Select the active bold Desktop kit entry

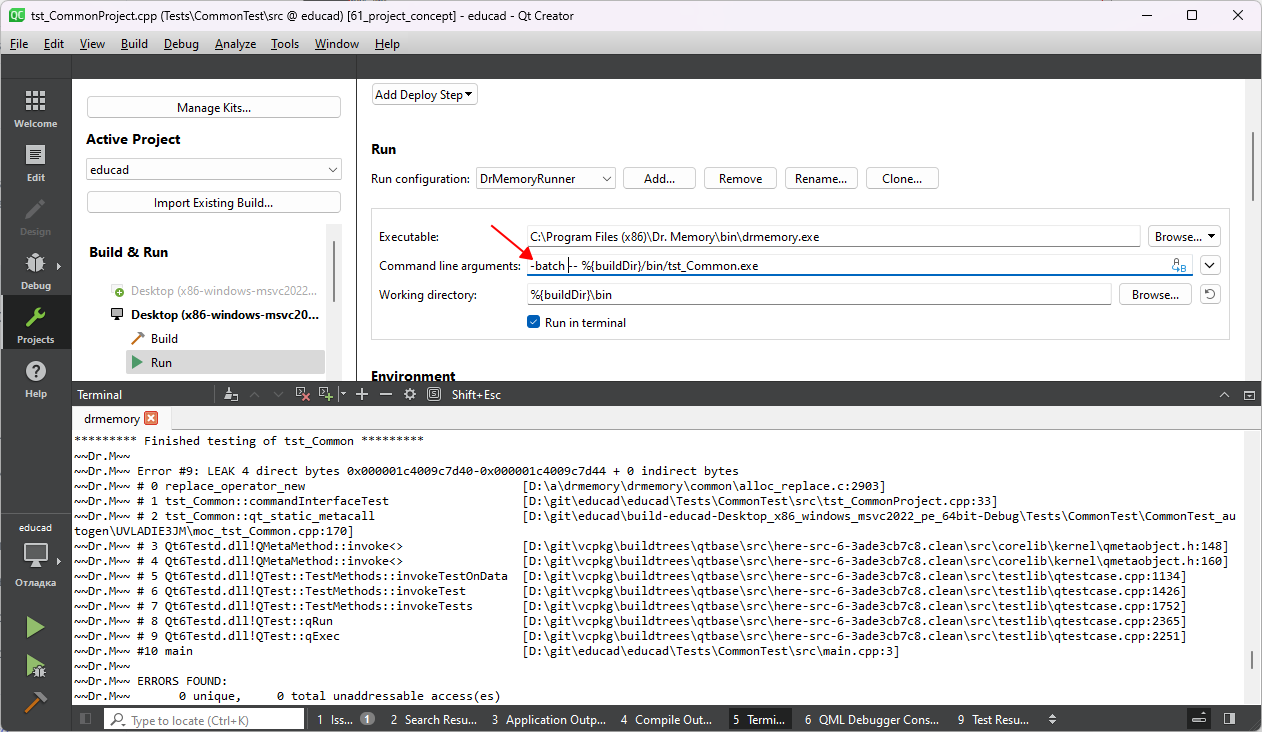coord(224,314)
